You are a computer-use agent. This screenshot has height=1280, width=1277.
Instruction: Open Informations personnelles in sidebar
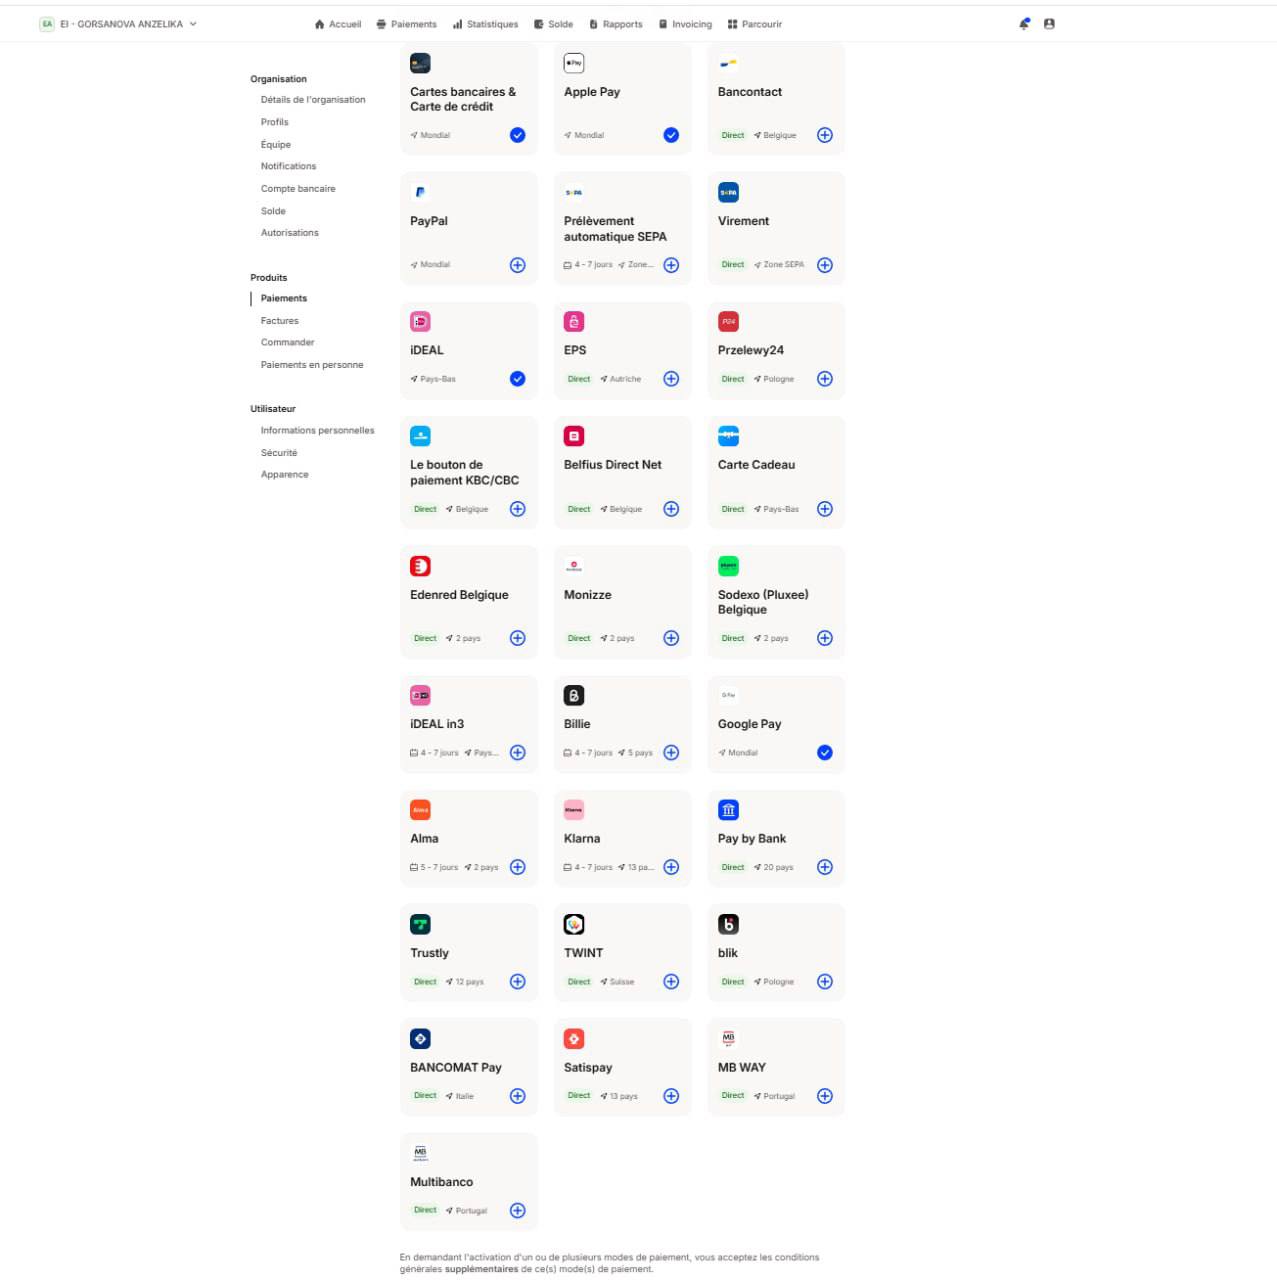pos(318,431)
